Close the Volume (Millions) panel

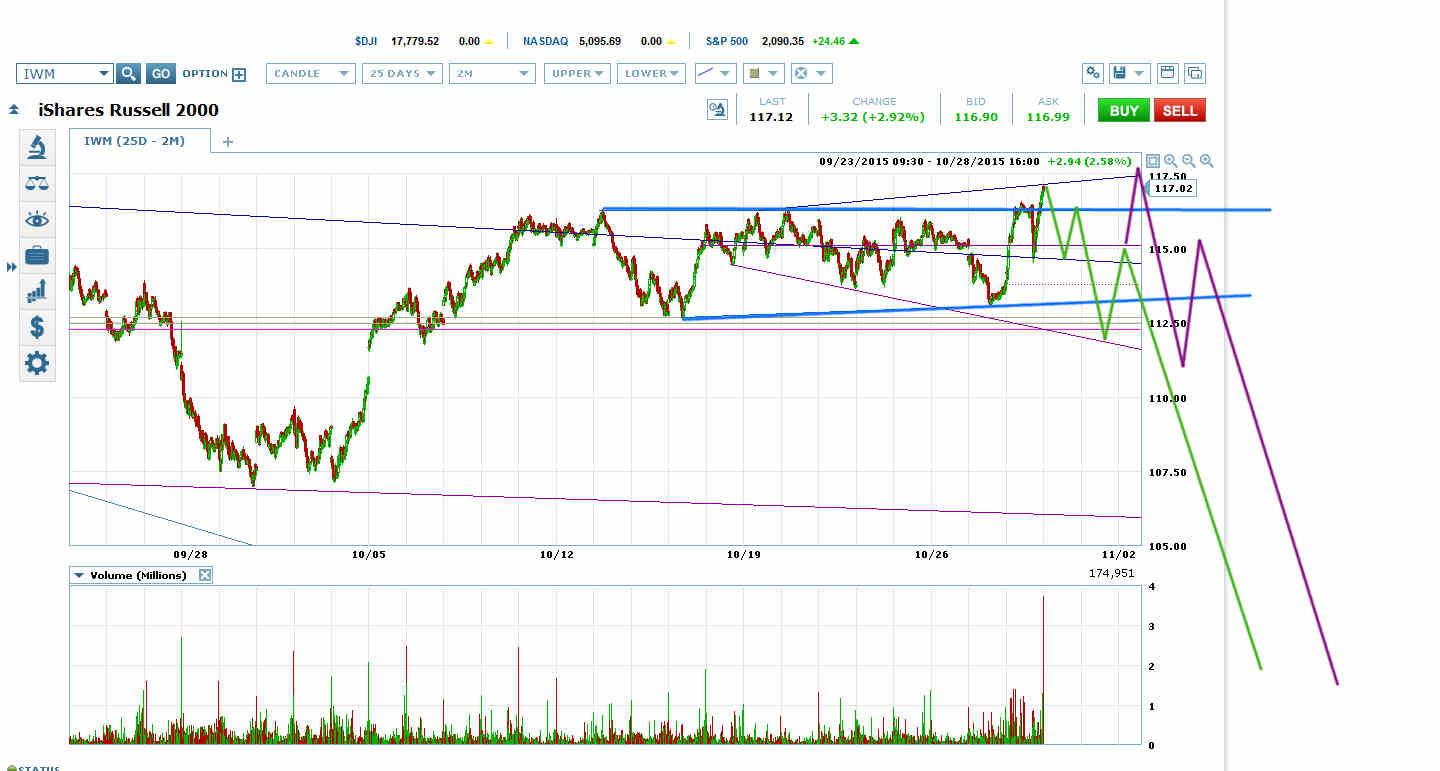tap(205, 575)
